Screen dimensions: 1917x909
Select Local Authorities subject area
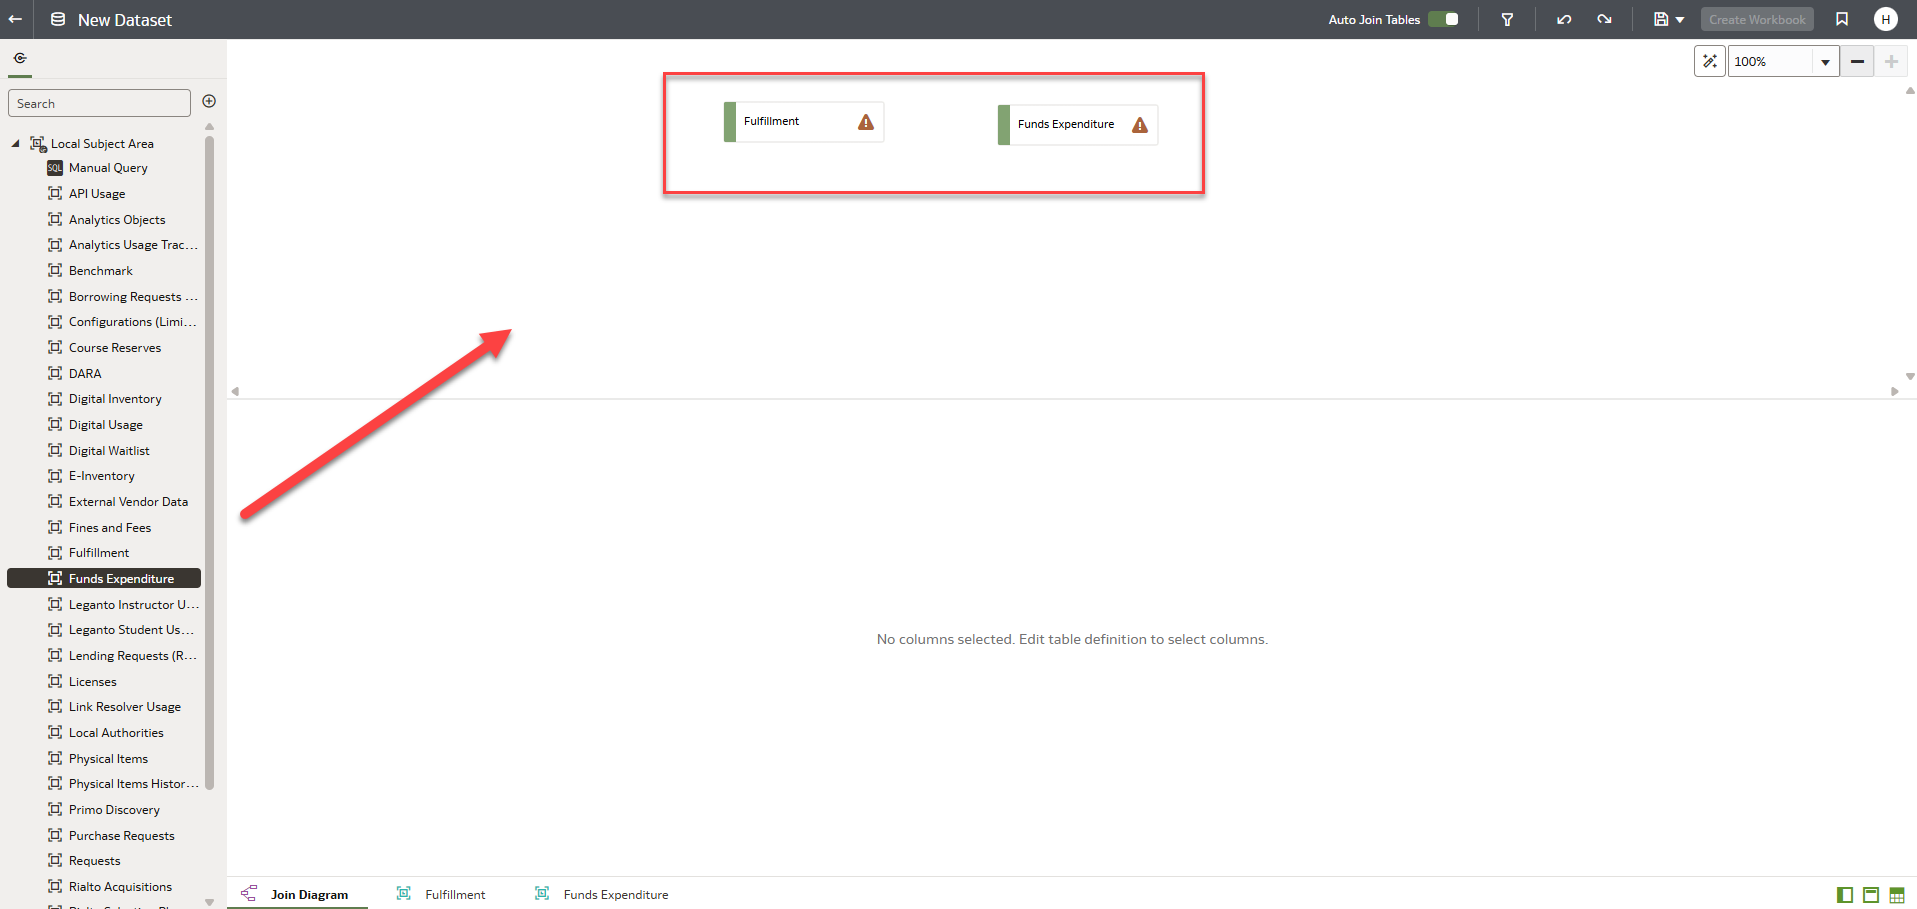(116, 733)
